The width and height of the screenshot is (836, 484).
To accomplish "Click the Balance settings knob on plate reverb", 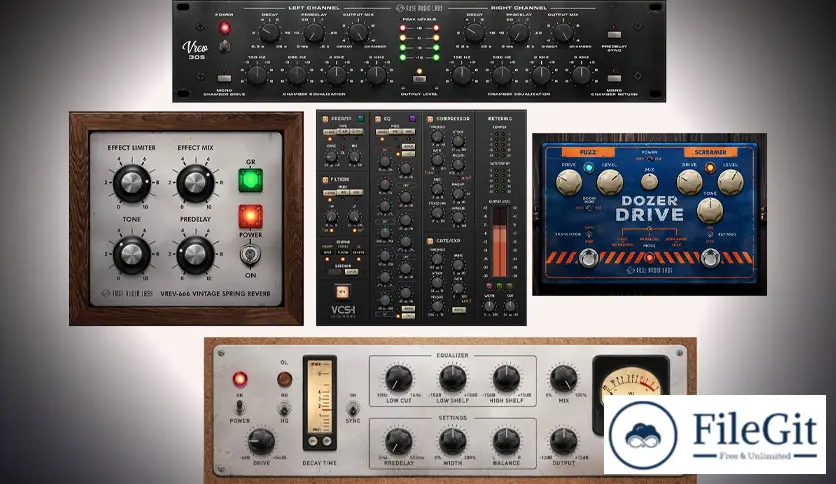I will [x=507, y=441].
